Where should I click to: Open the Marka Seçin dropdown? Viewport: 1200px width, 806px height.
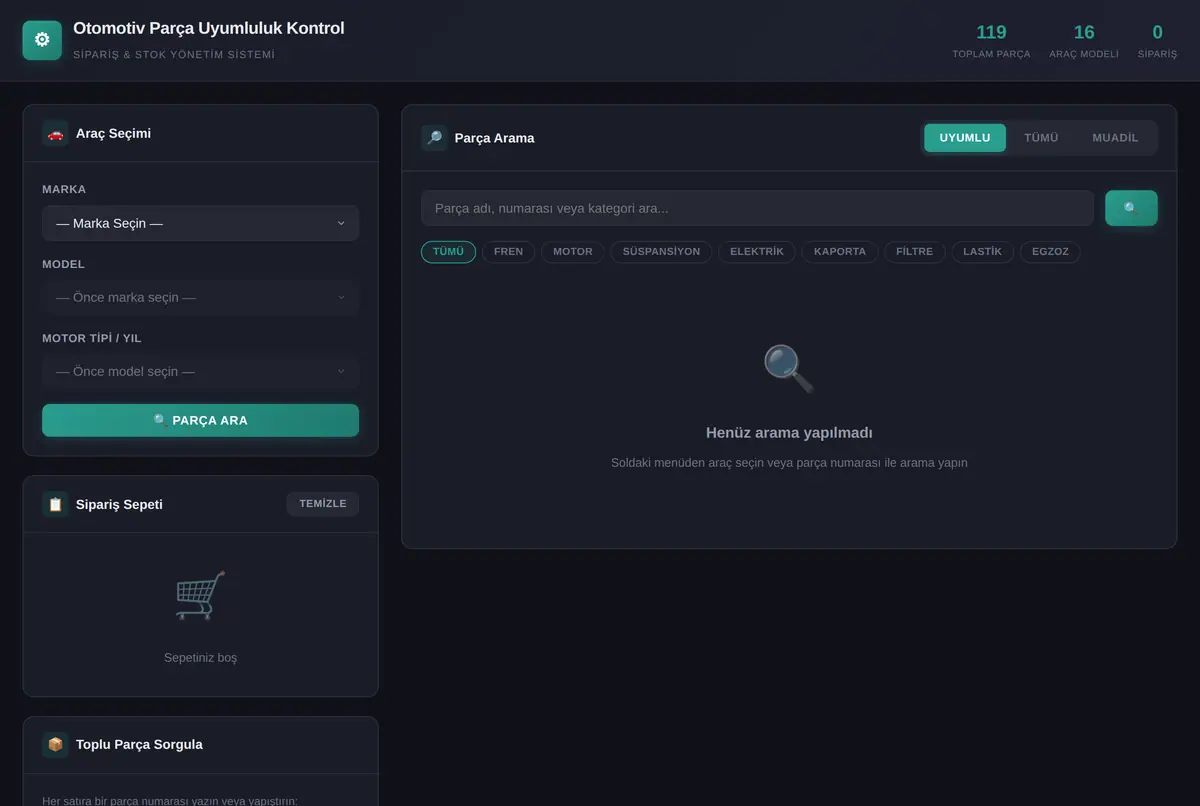[x=200, y=223]
